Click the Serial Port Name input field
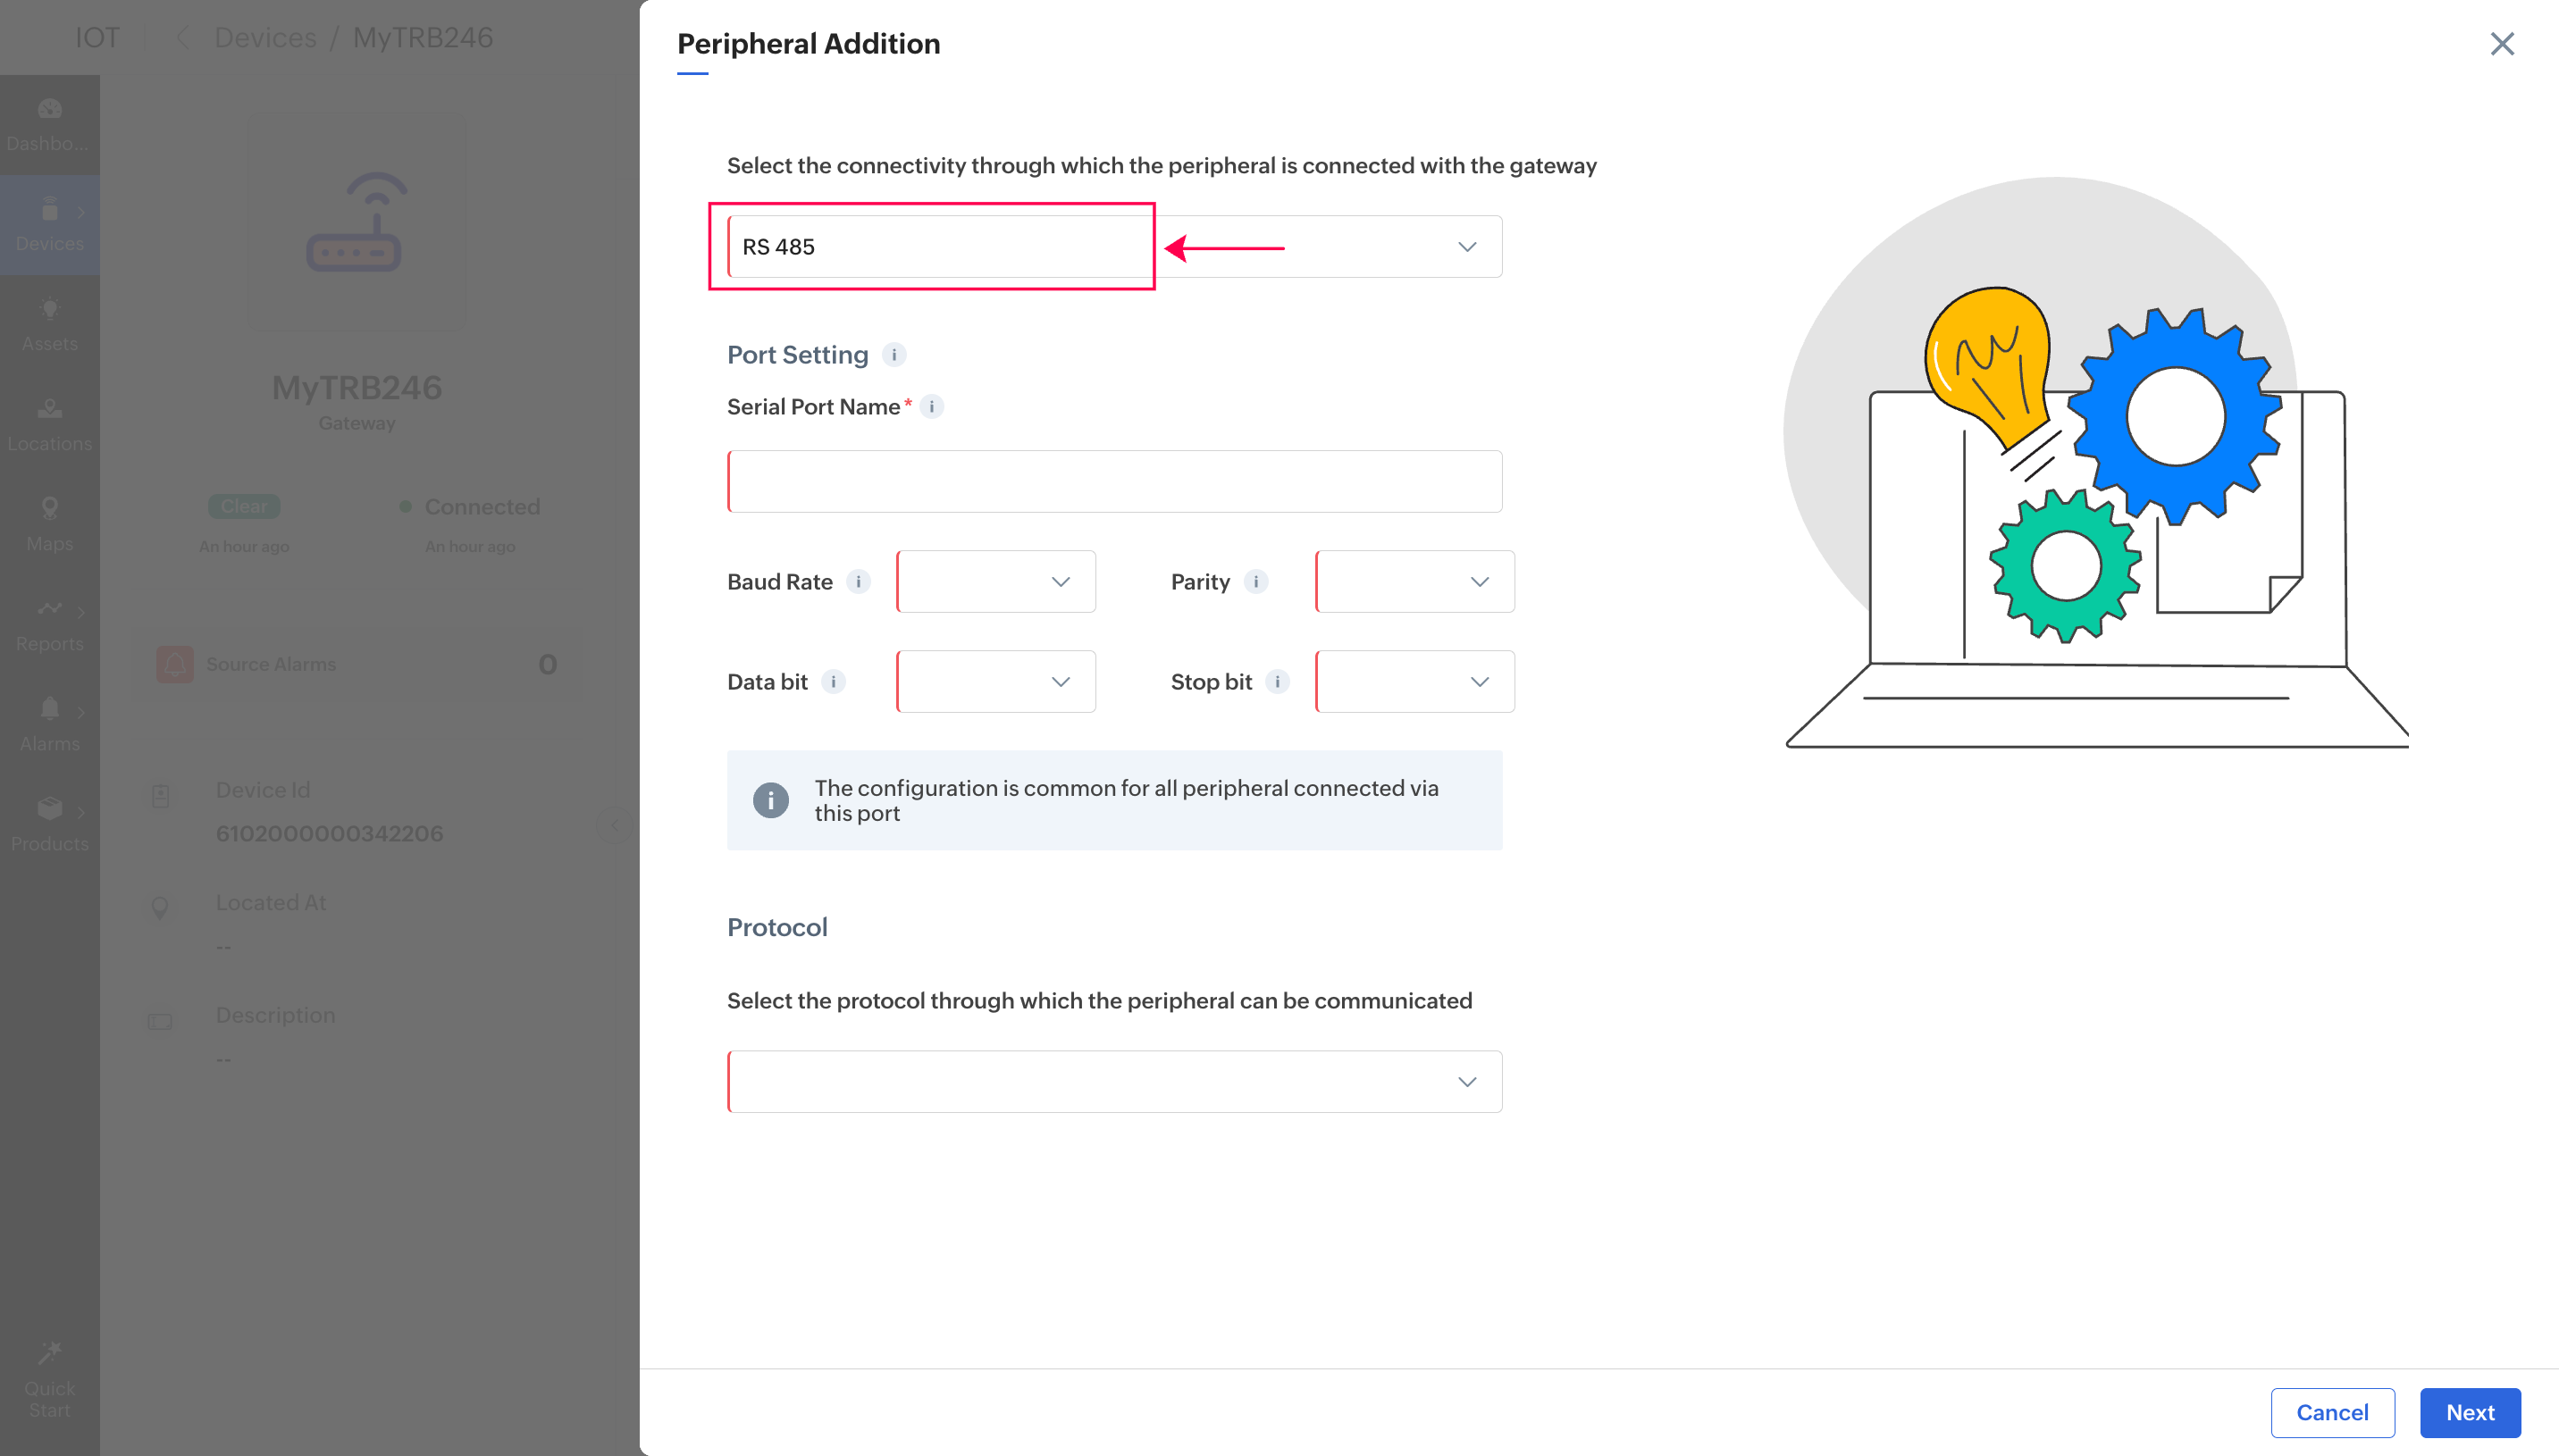 [x=1114, y=482]
